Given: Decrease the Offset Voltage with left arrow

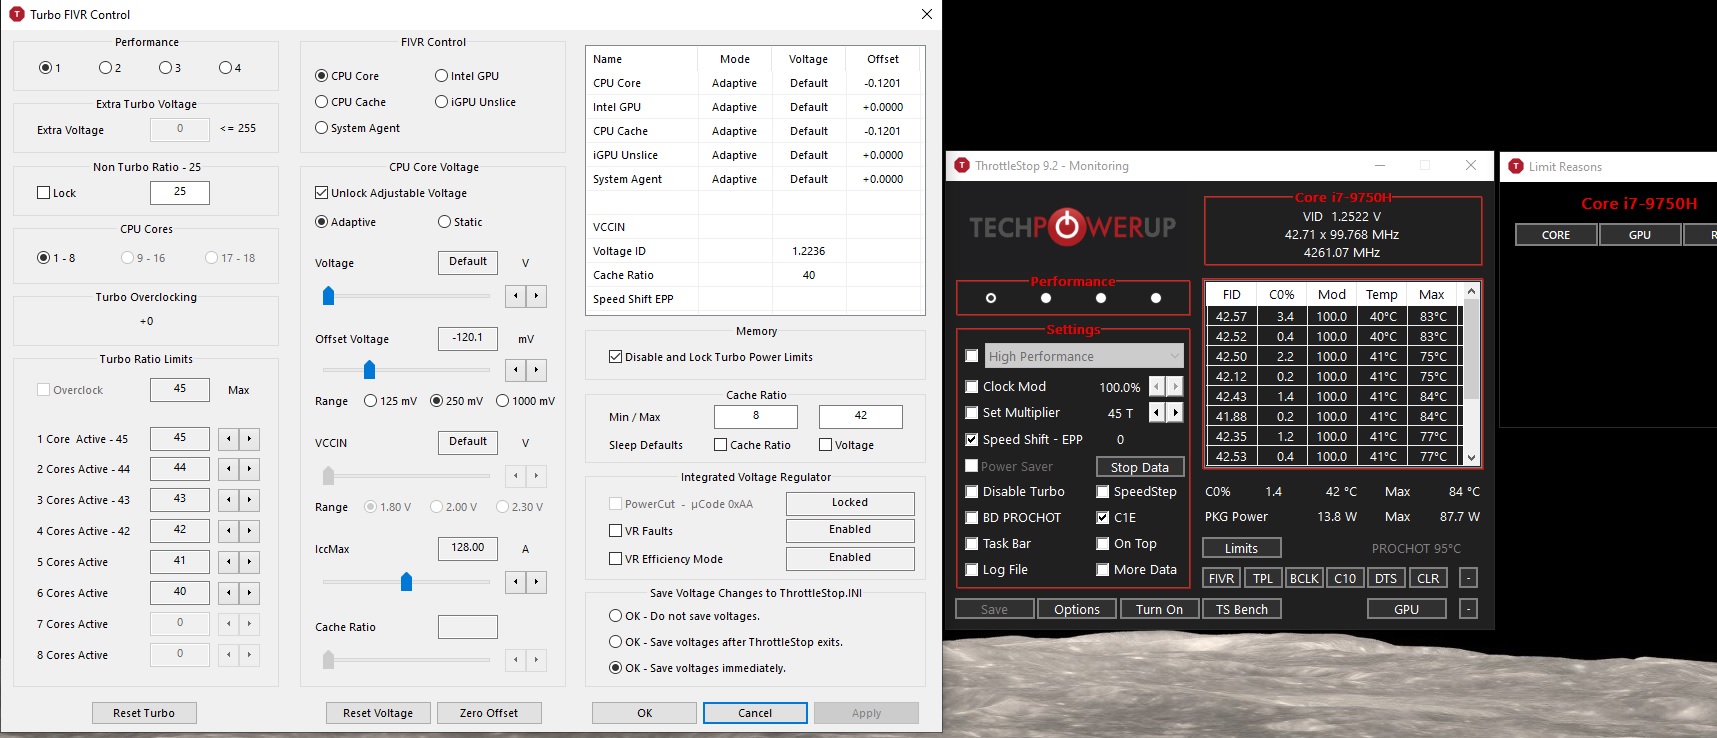Looking at the screenshot, I should coord(515,370).
